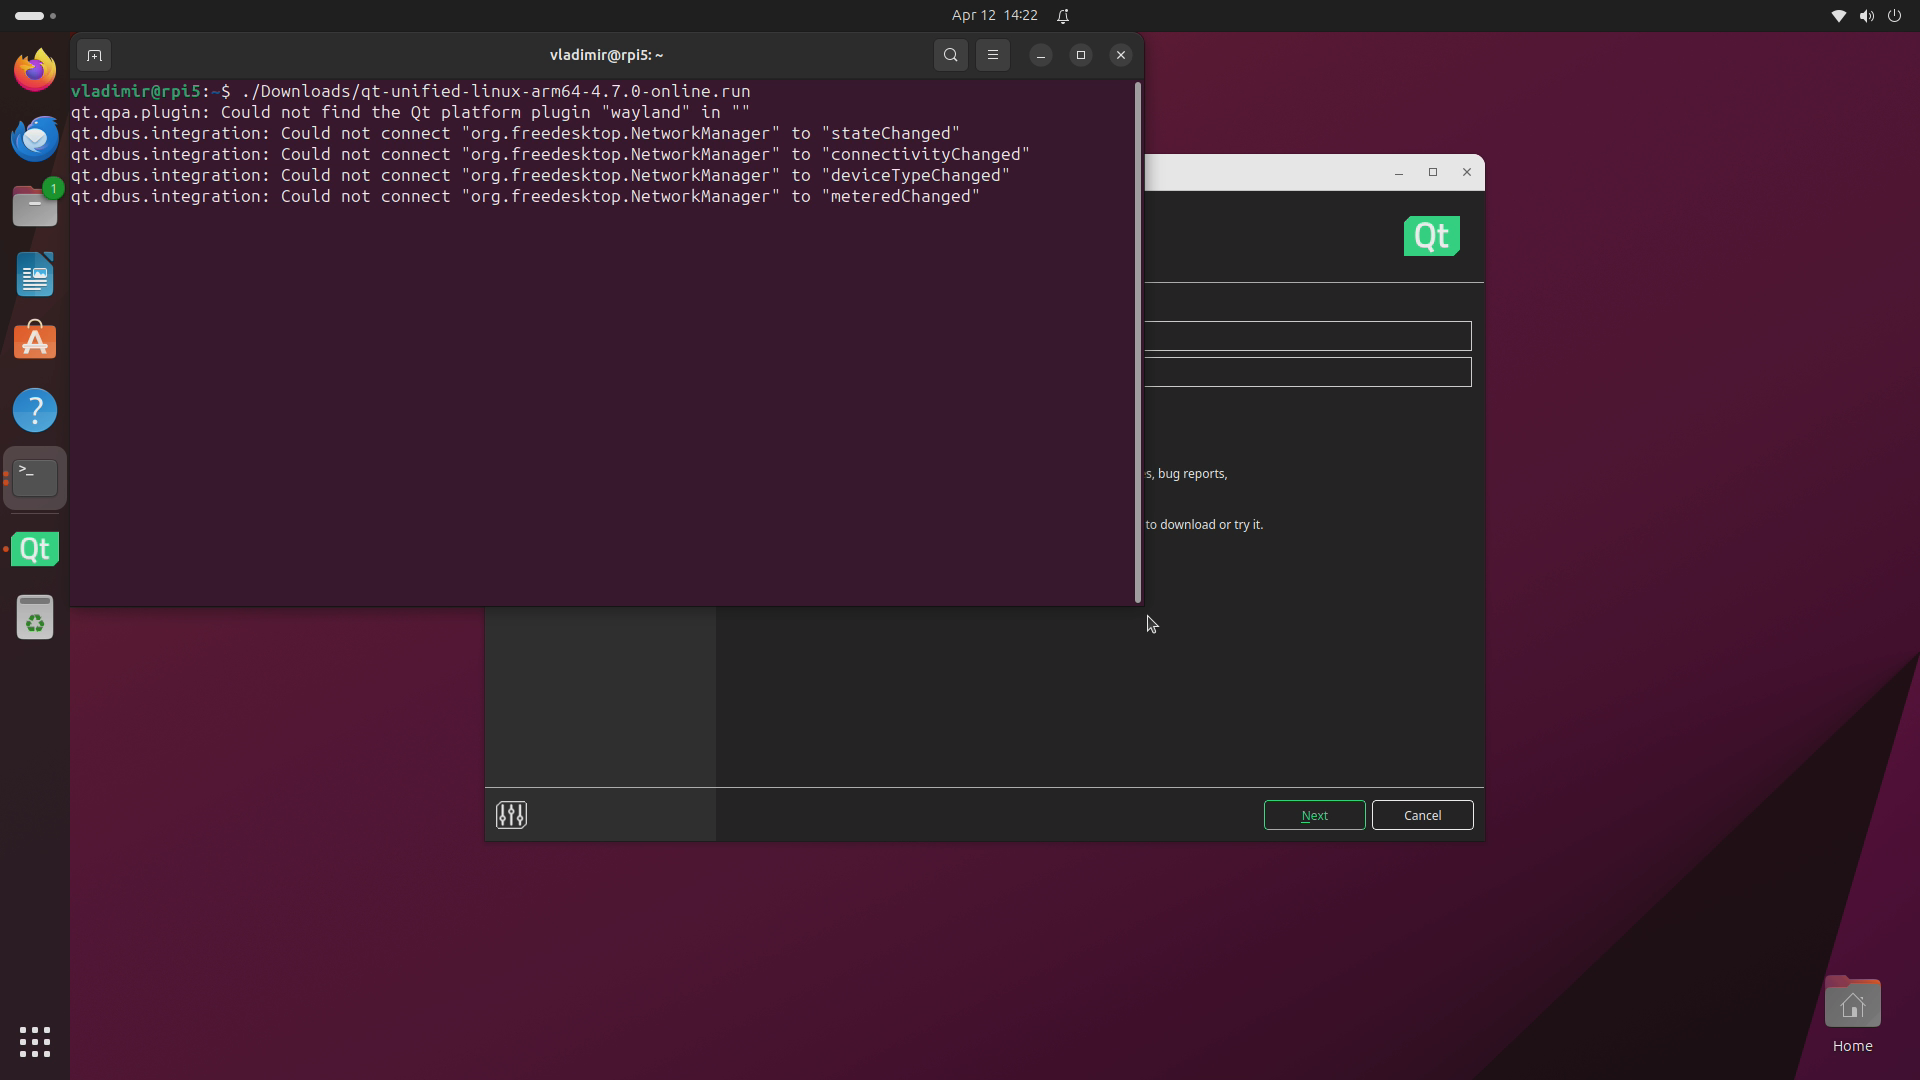Open Ubuntu App Center from the dock
This screenshot has height=1080, width=1920.
(35, 342)
